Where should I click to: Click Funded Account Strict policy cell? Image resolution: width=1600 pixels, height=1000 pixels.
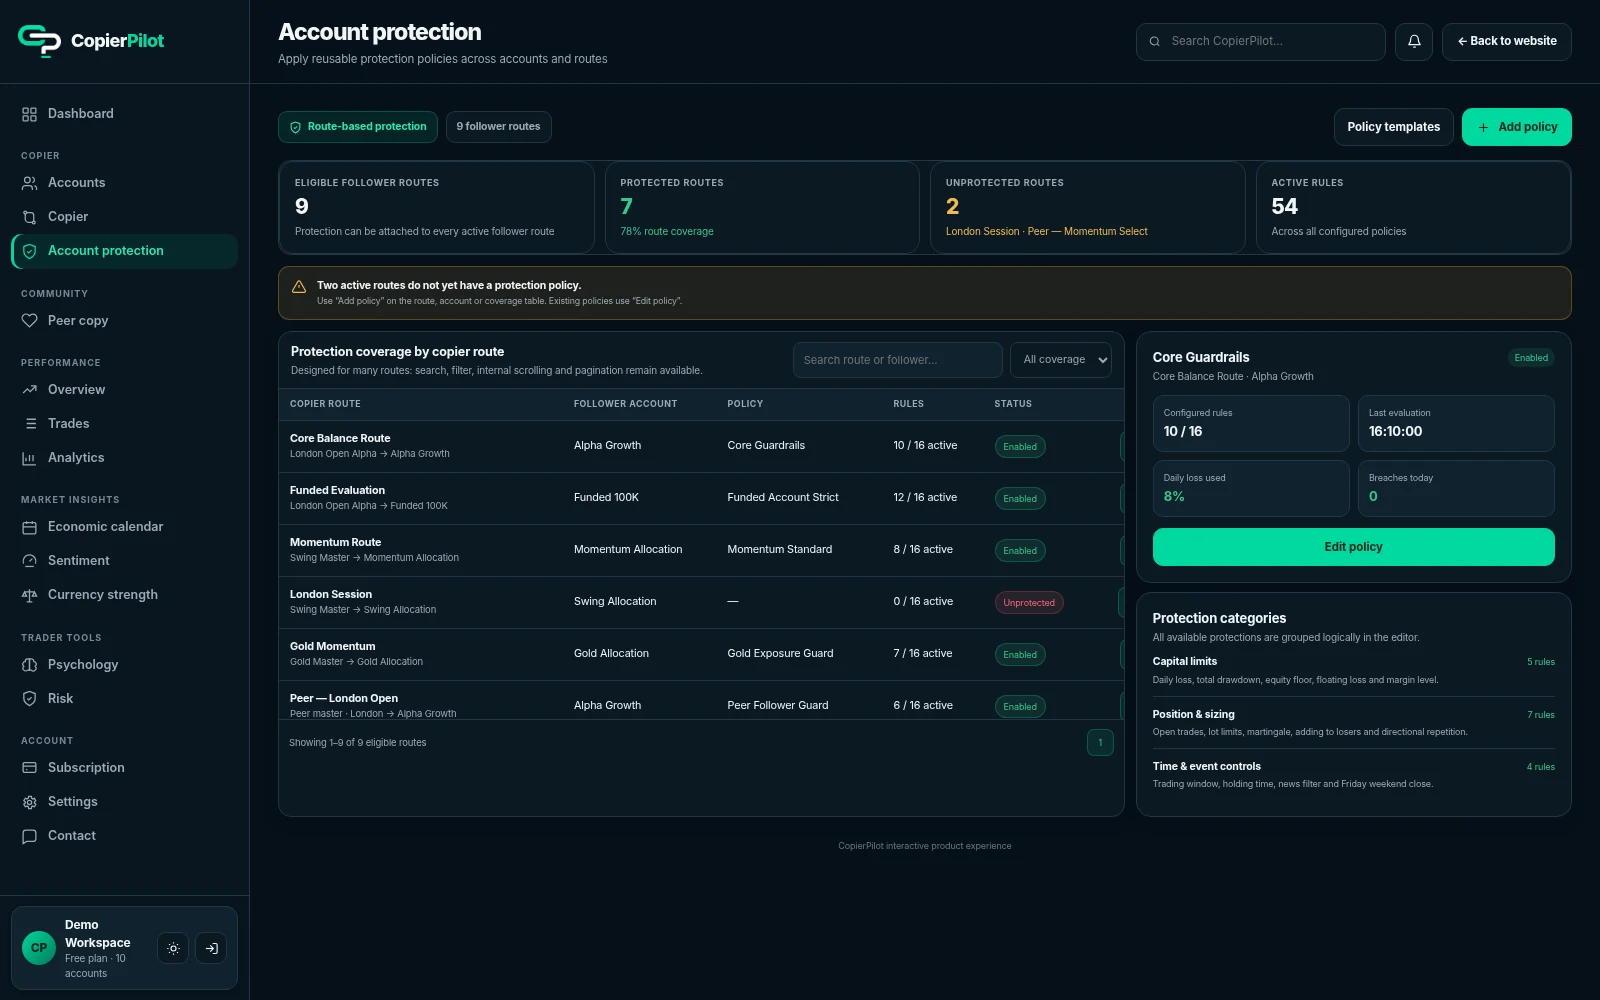pos(783,497)
